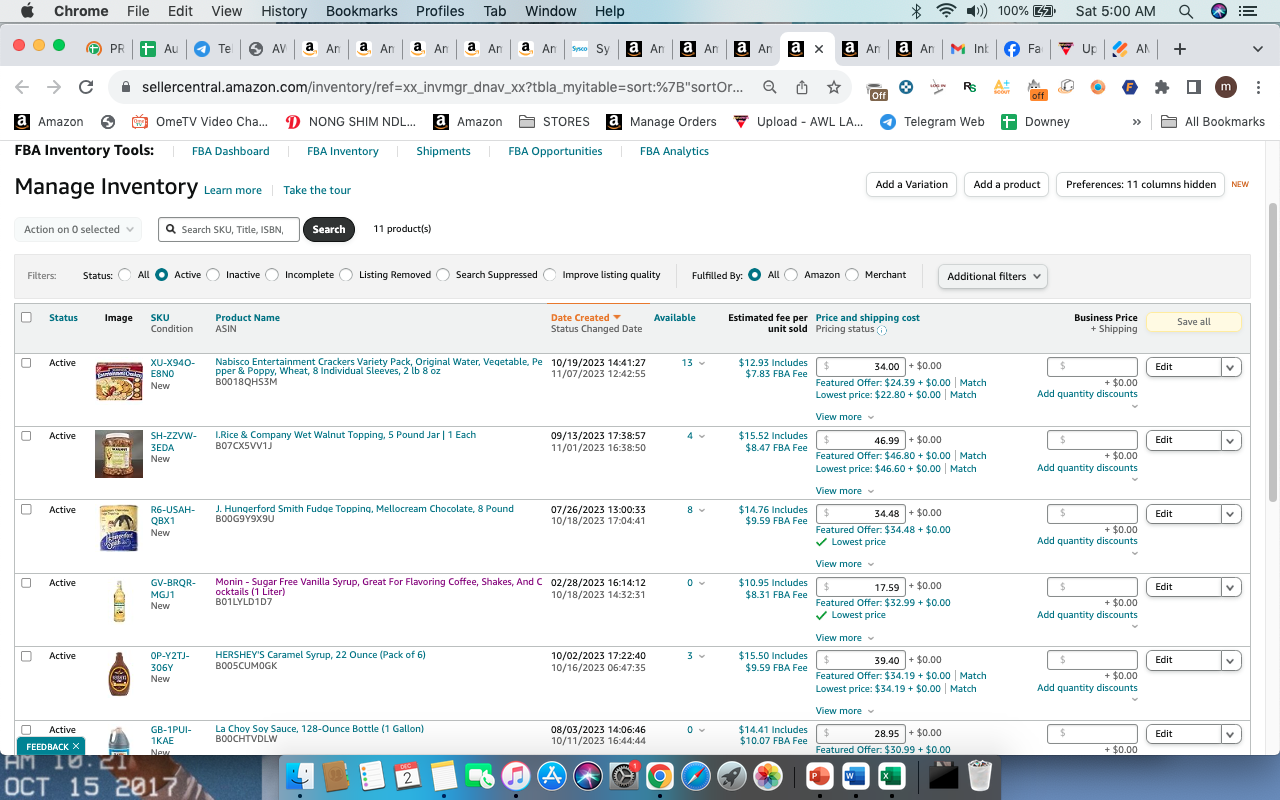Image resolution: width=1280 pixels, height=800 pixels.
Task: Click the RS extension icon
Action: 970,87
